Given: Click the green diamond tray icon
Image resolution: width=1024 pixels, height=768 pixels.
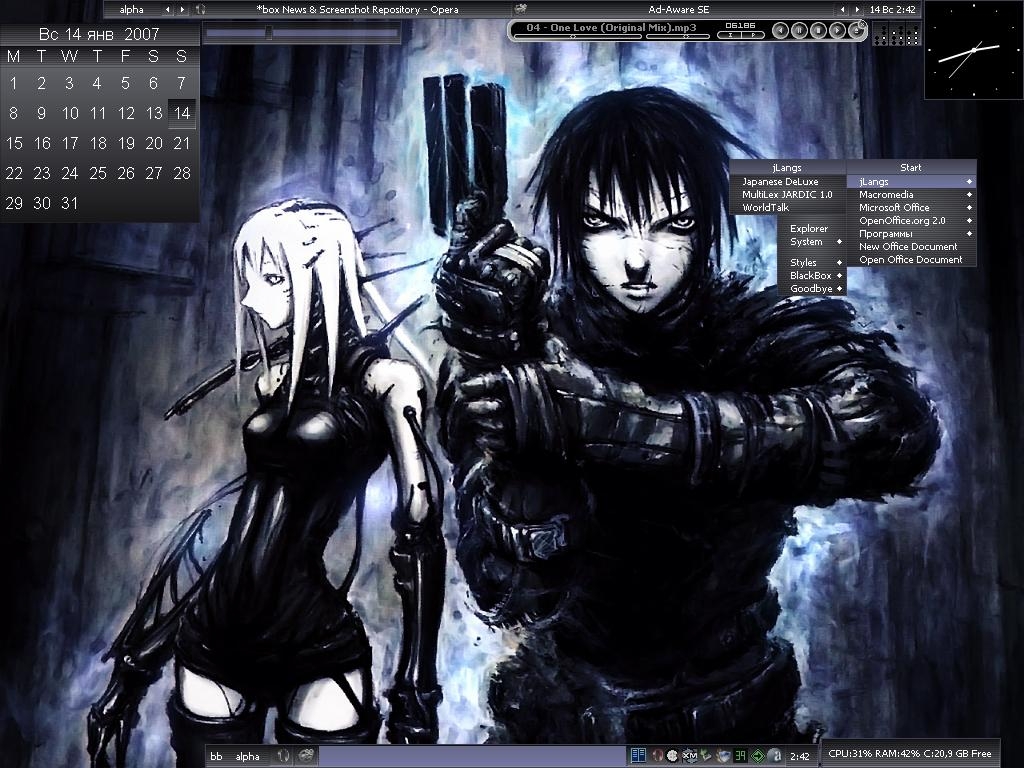Looking at the screenshot, I should point(758,756).
